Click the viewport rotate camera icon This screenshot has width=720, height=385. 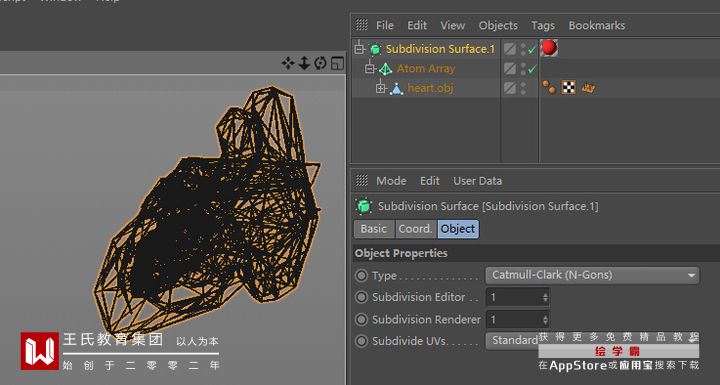[321, 63]
